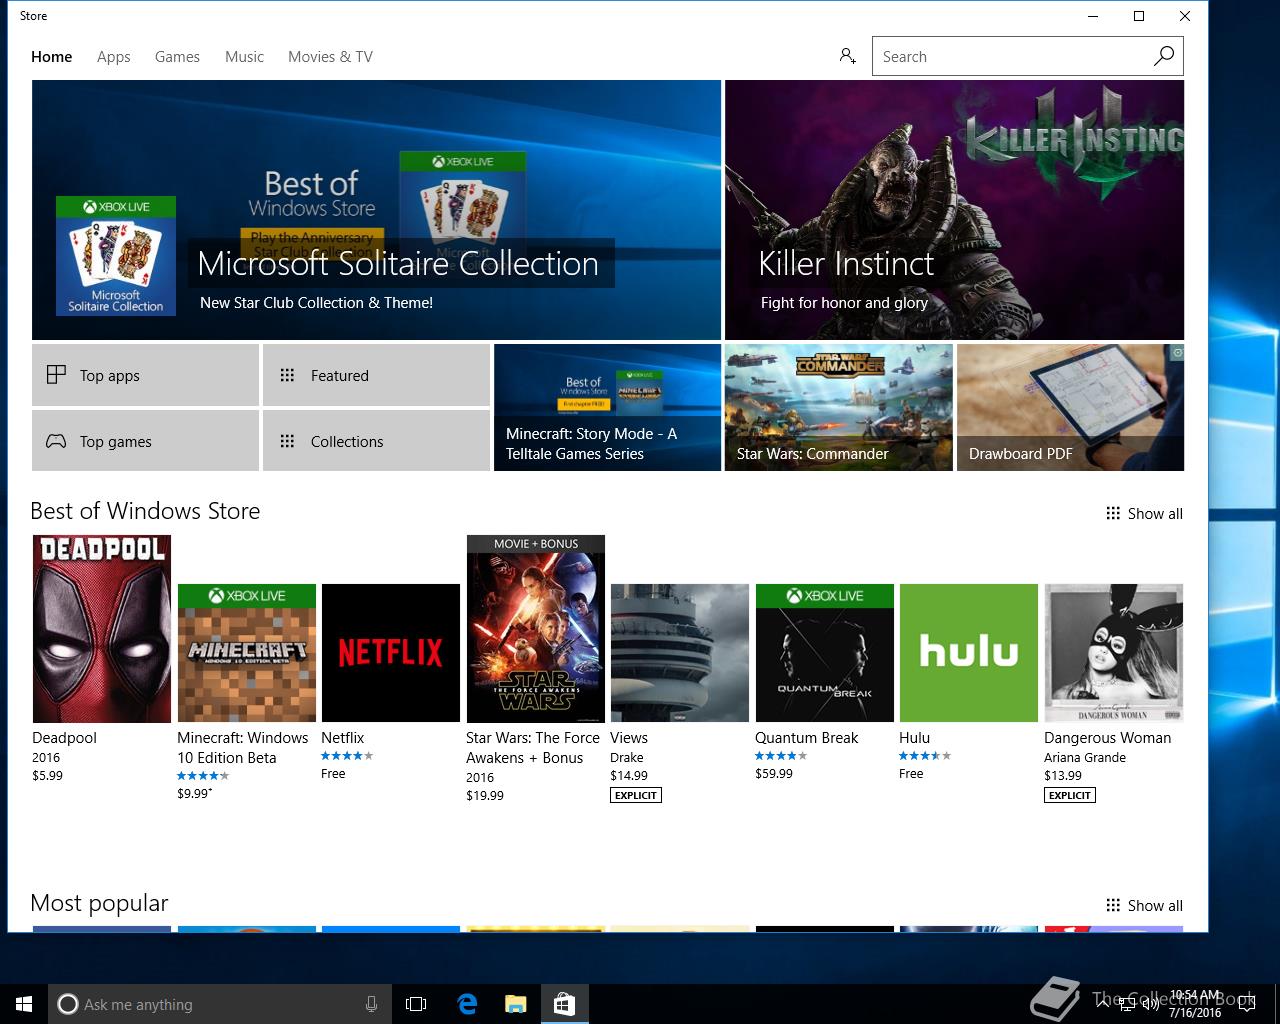Open the Quantum Break game tile

coord(825,653)
